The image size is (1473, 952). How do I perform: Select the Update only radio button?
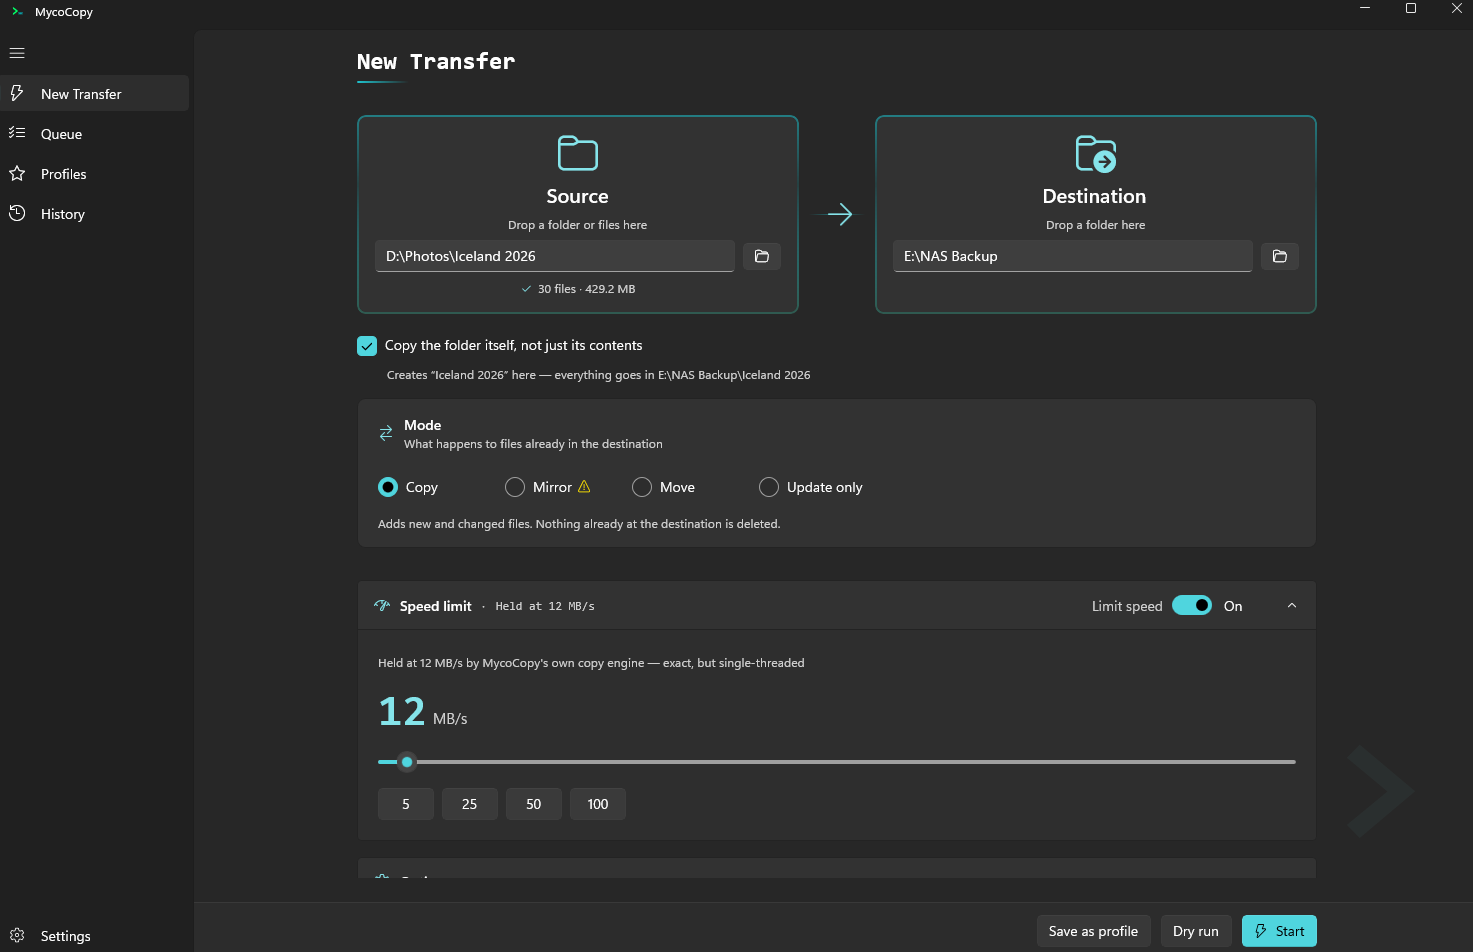pos(769,487)
